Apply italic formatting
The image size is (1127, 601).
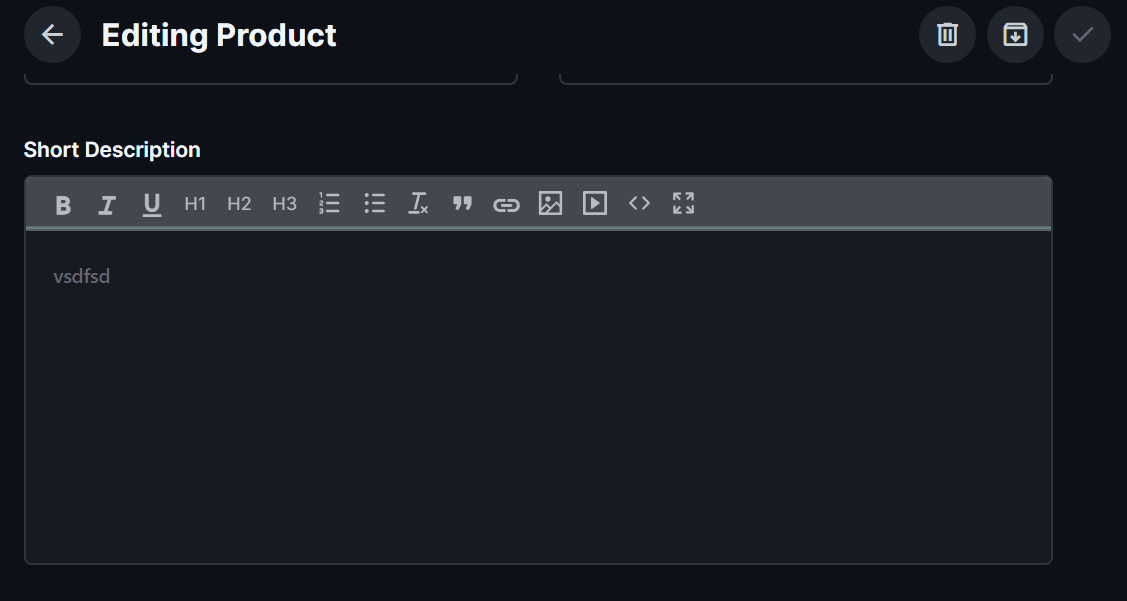coord(107,204)
